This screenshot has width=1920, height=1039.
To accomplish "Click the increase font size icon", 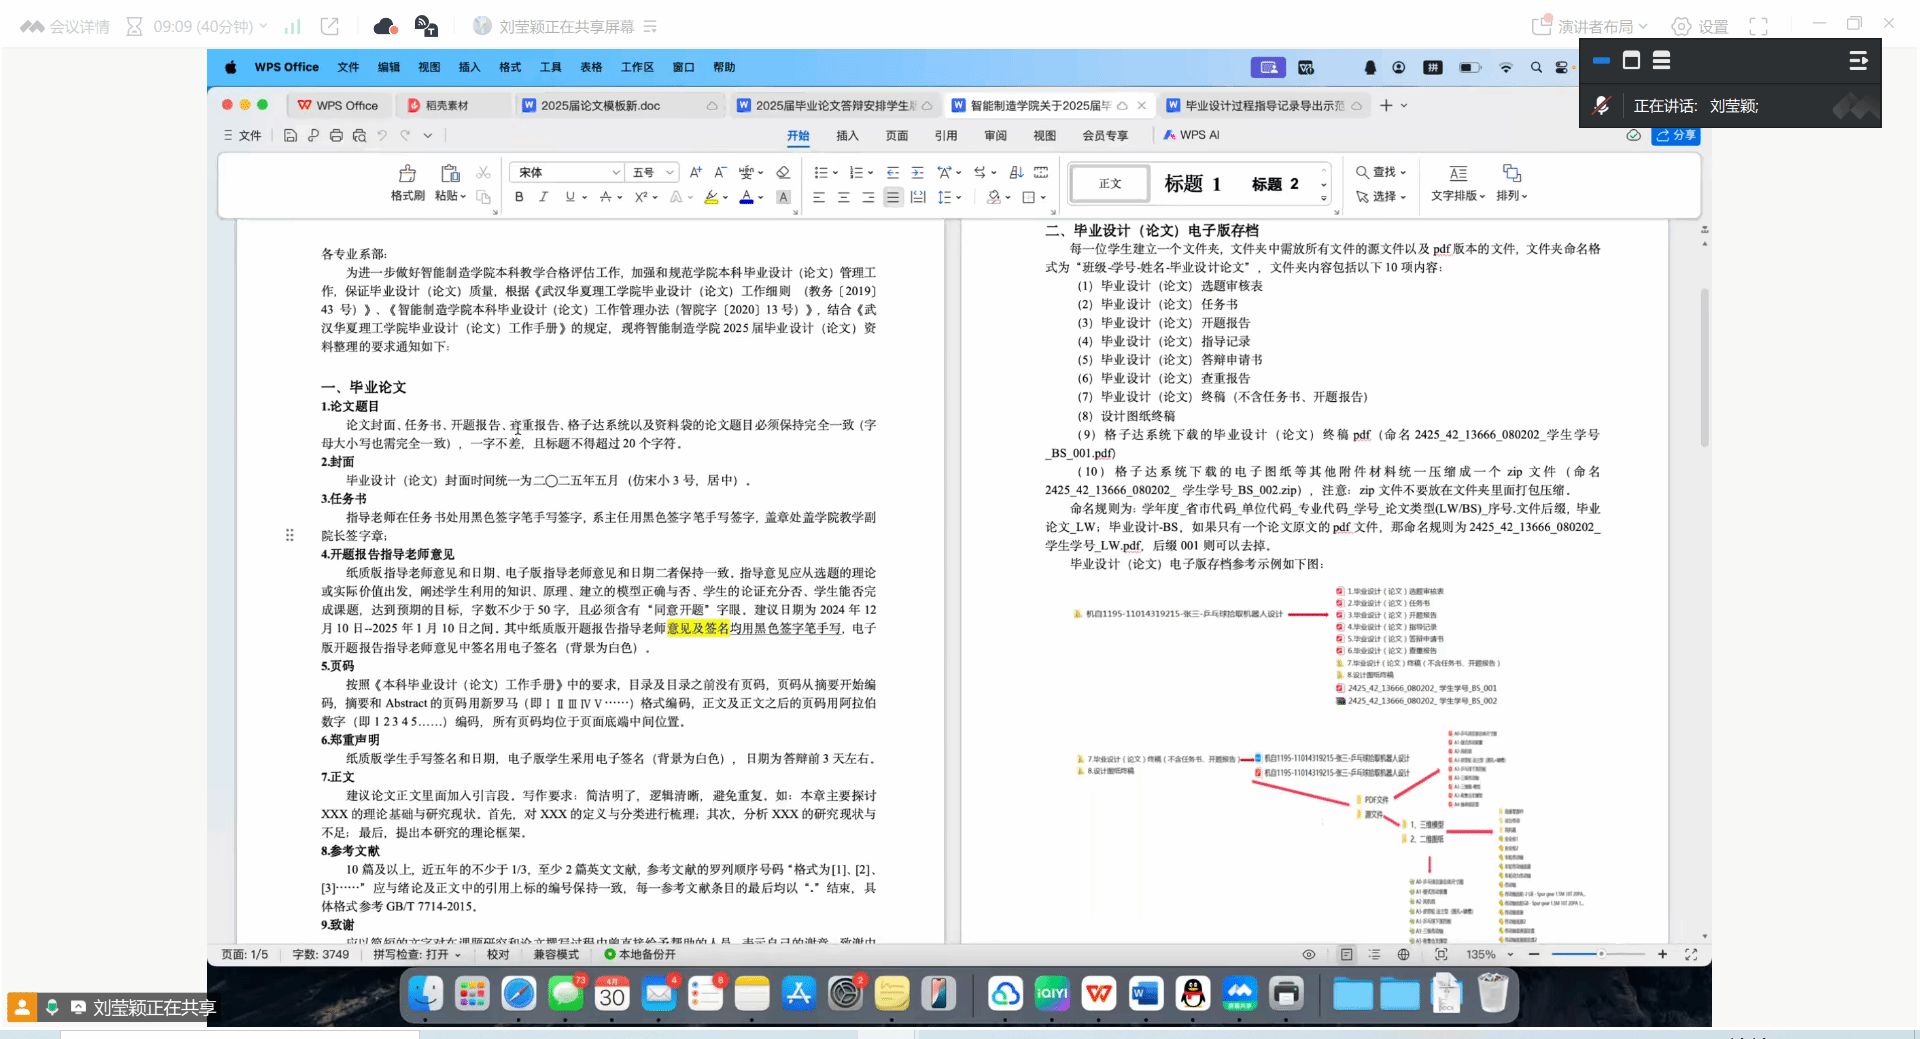I will tap(696, 173).
